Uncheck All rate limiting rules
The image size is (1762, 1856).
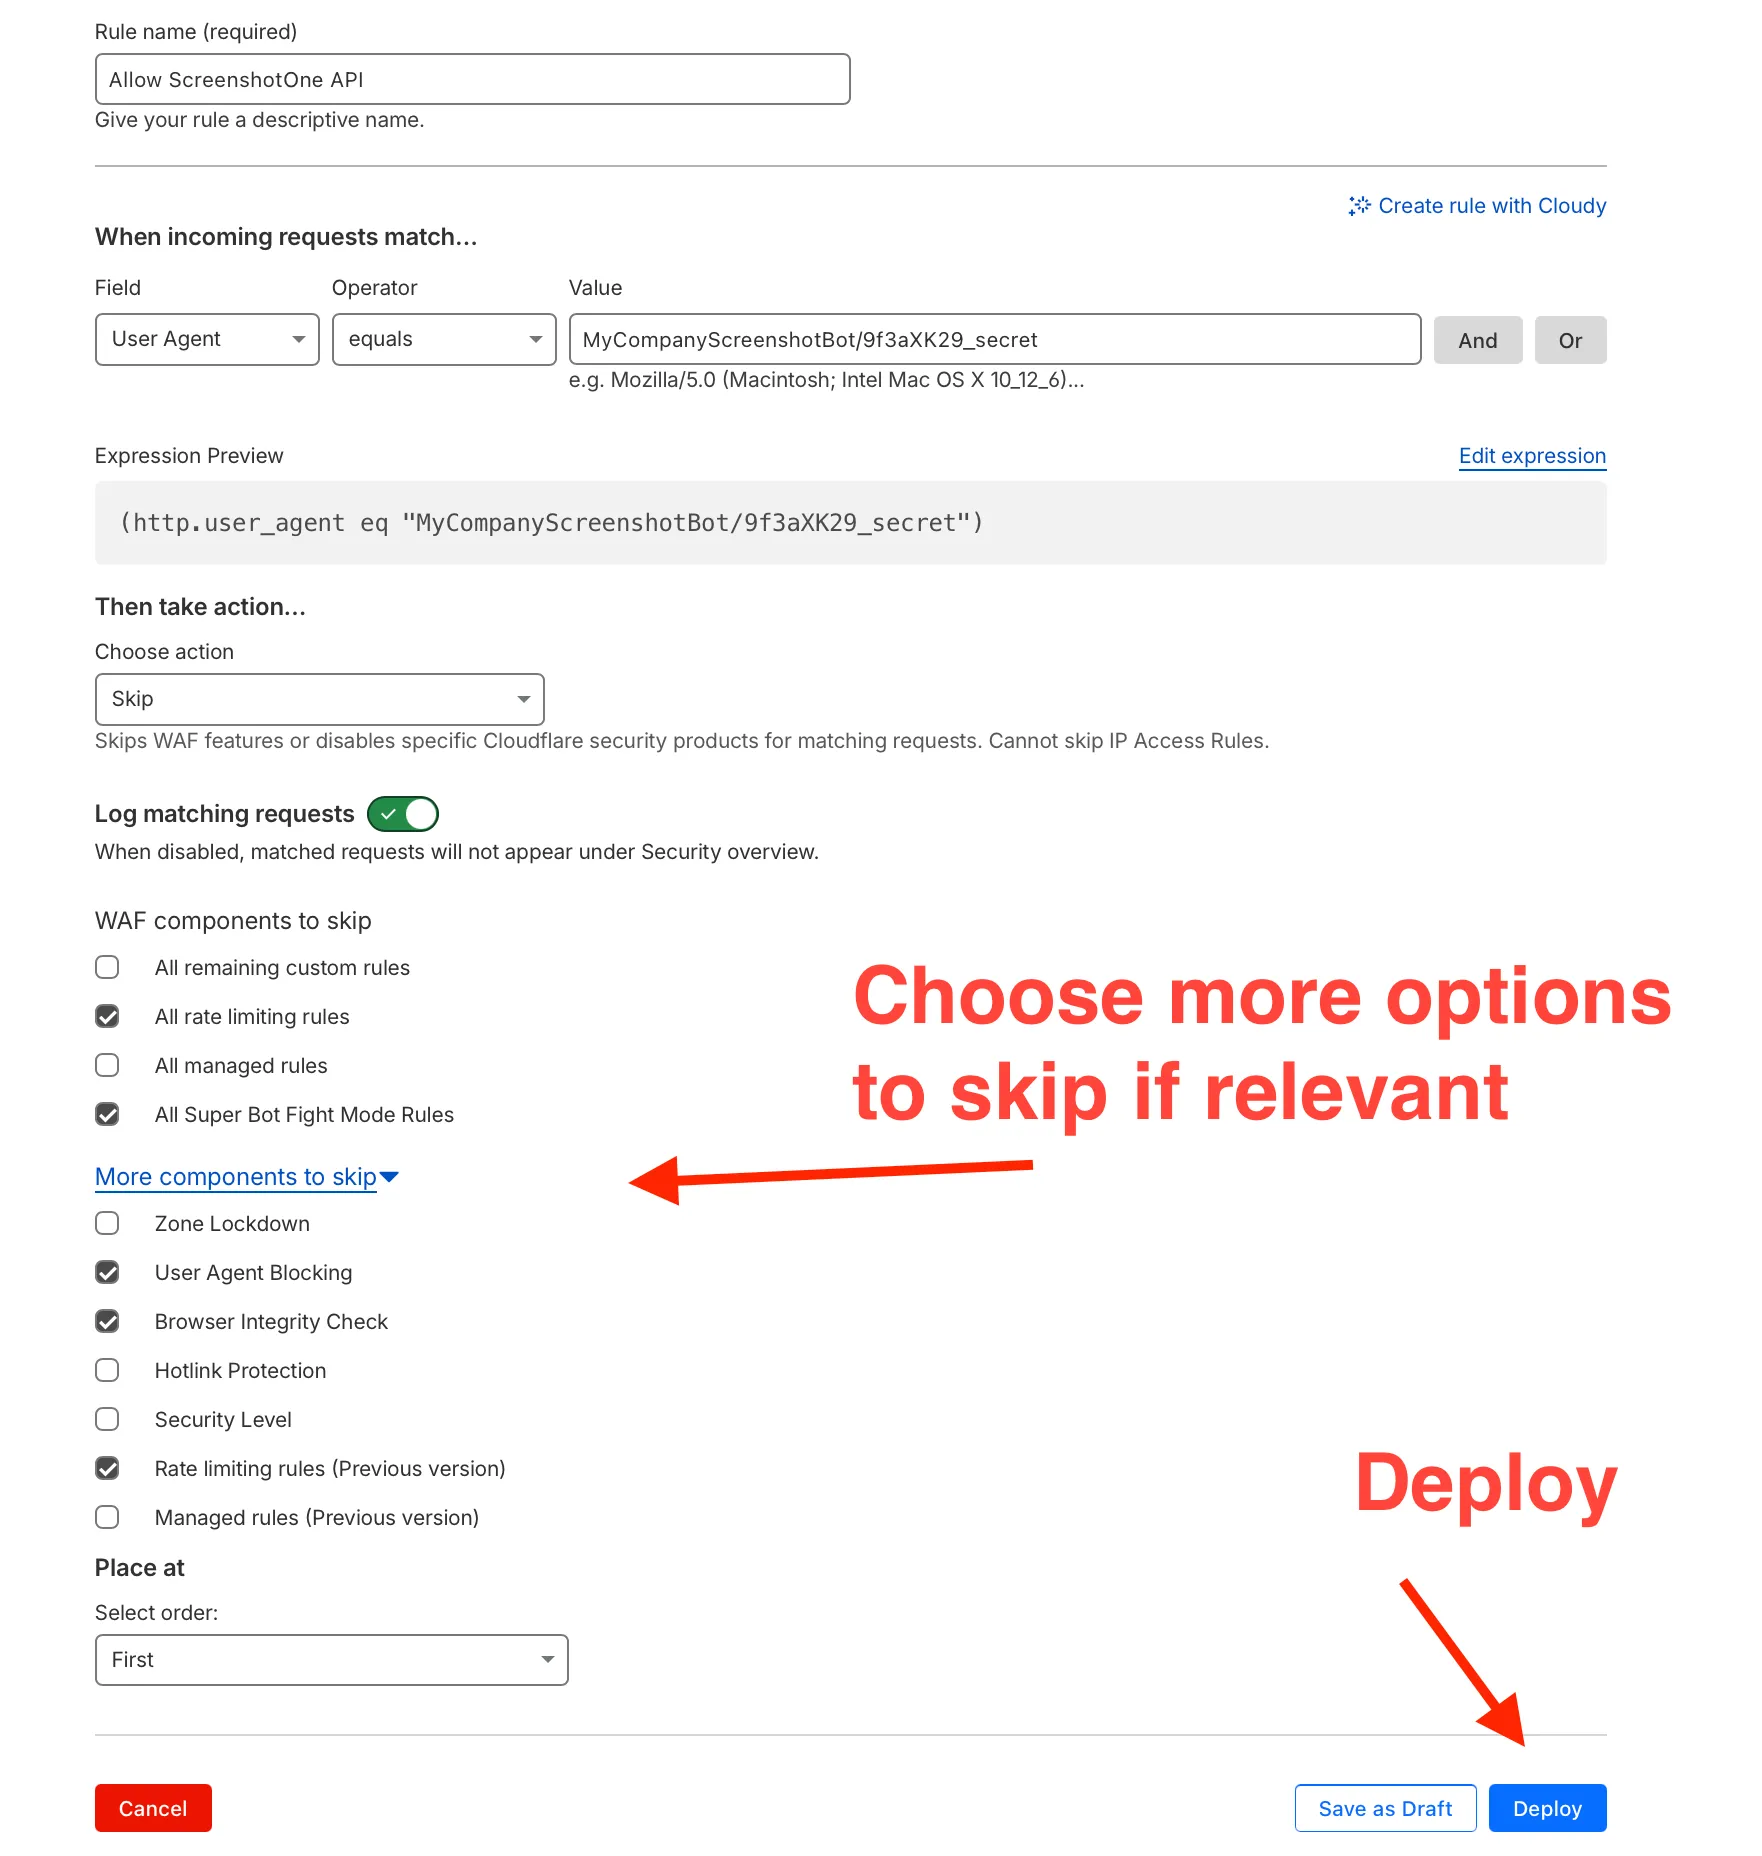(x=107, y=1015)
